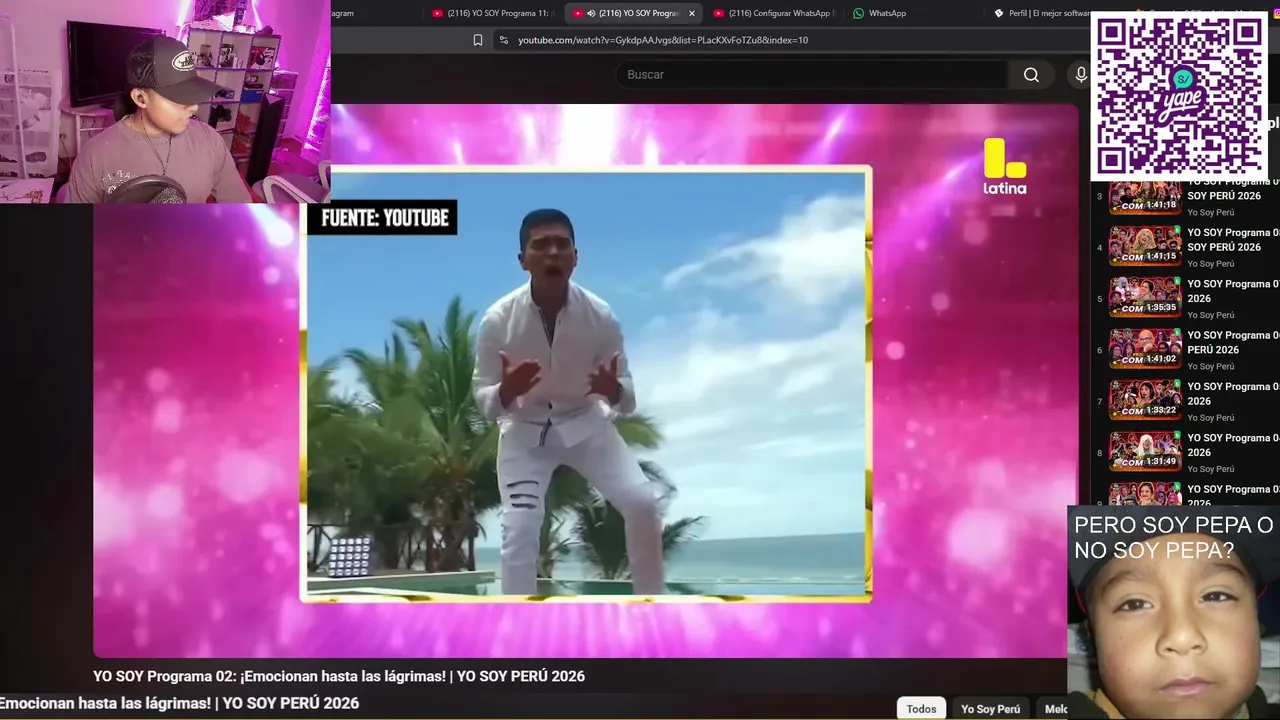Click the Yape QR code overlay
Image resolution: width=1280 pixels, height=720 pixels.
click(1180, 96)
